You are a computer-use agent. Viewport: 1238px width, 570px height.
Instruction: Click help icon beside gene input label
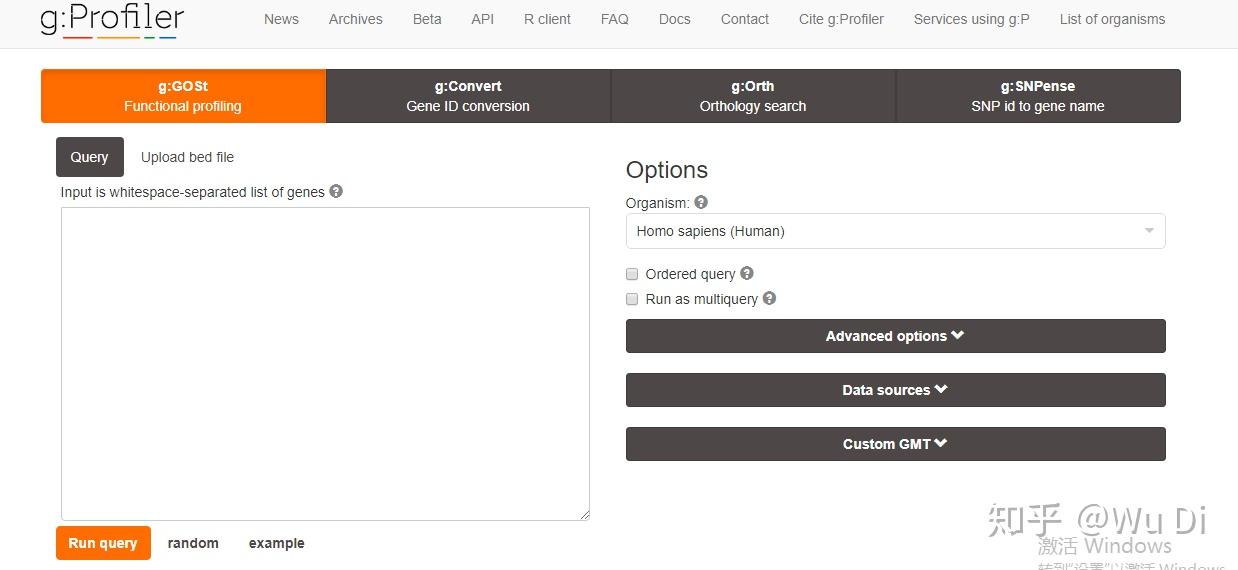336,191
